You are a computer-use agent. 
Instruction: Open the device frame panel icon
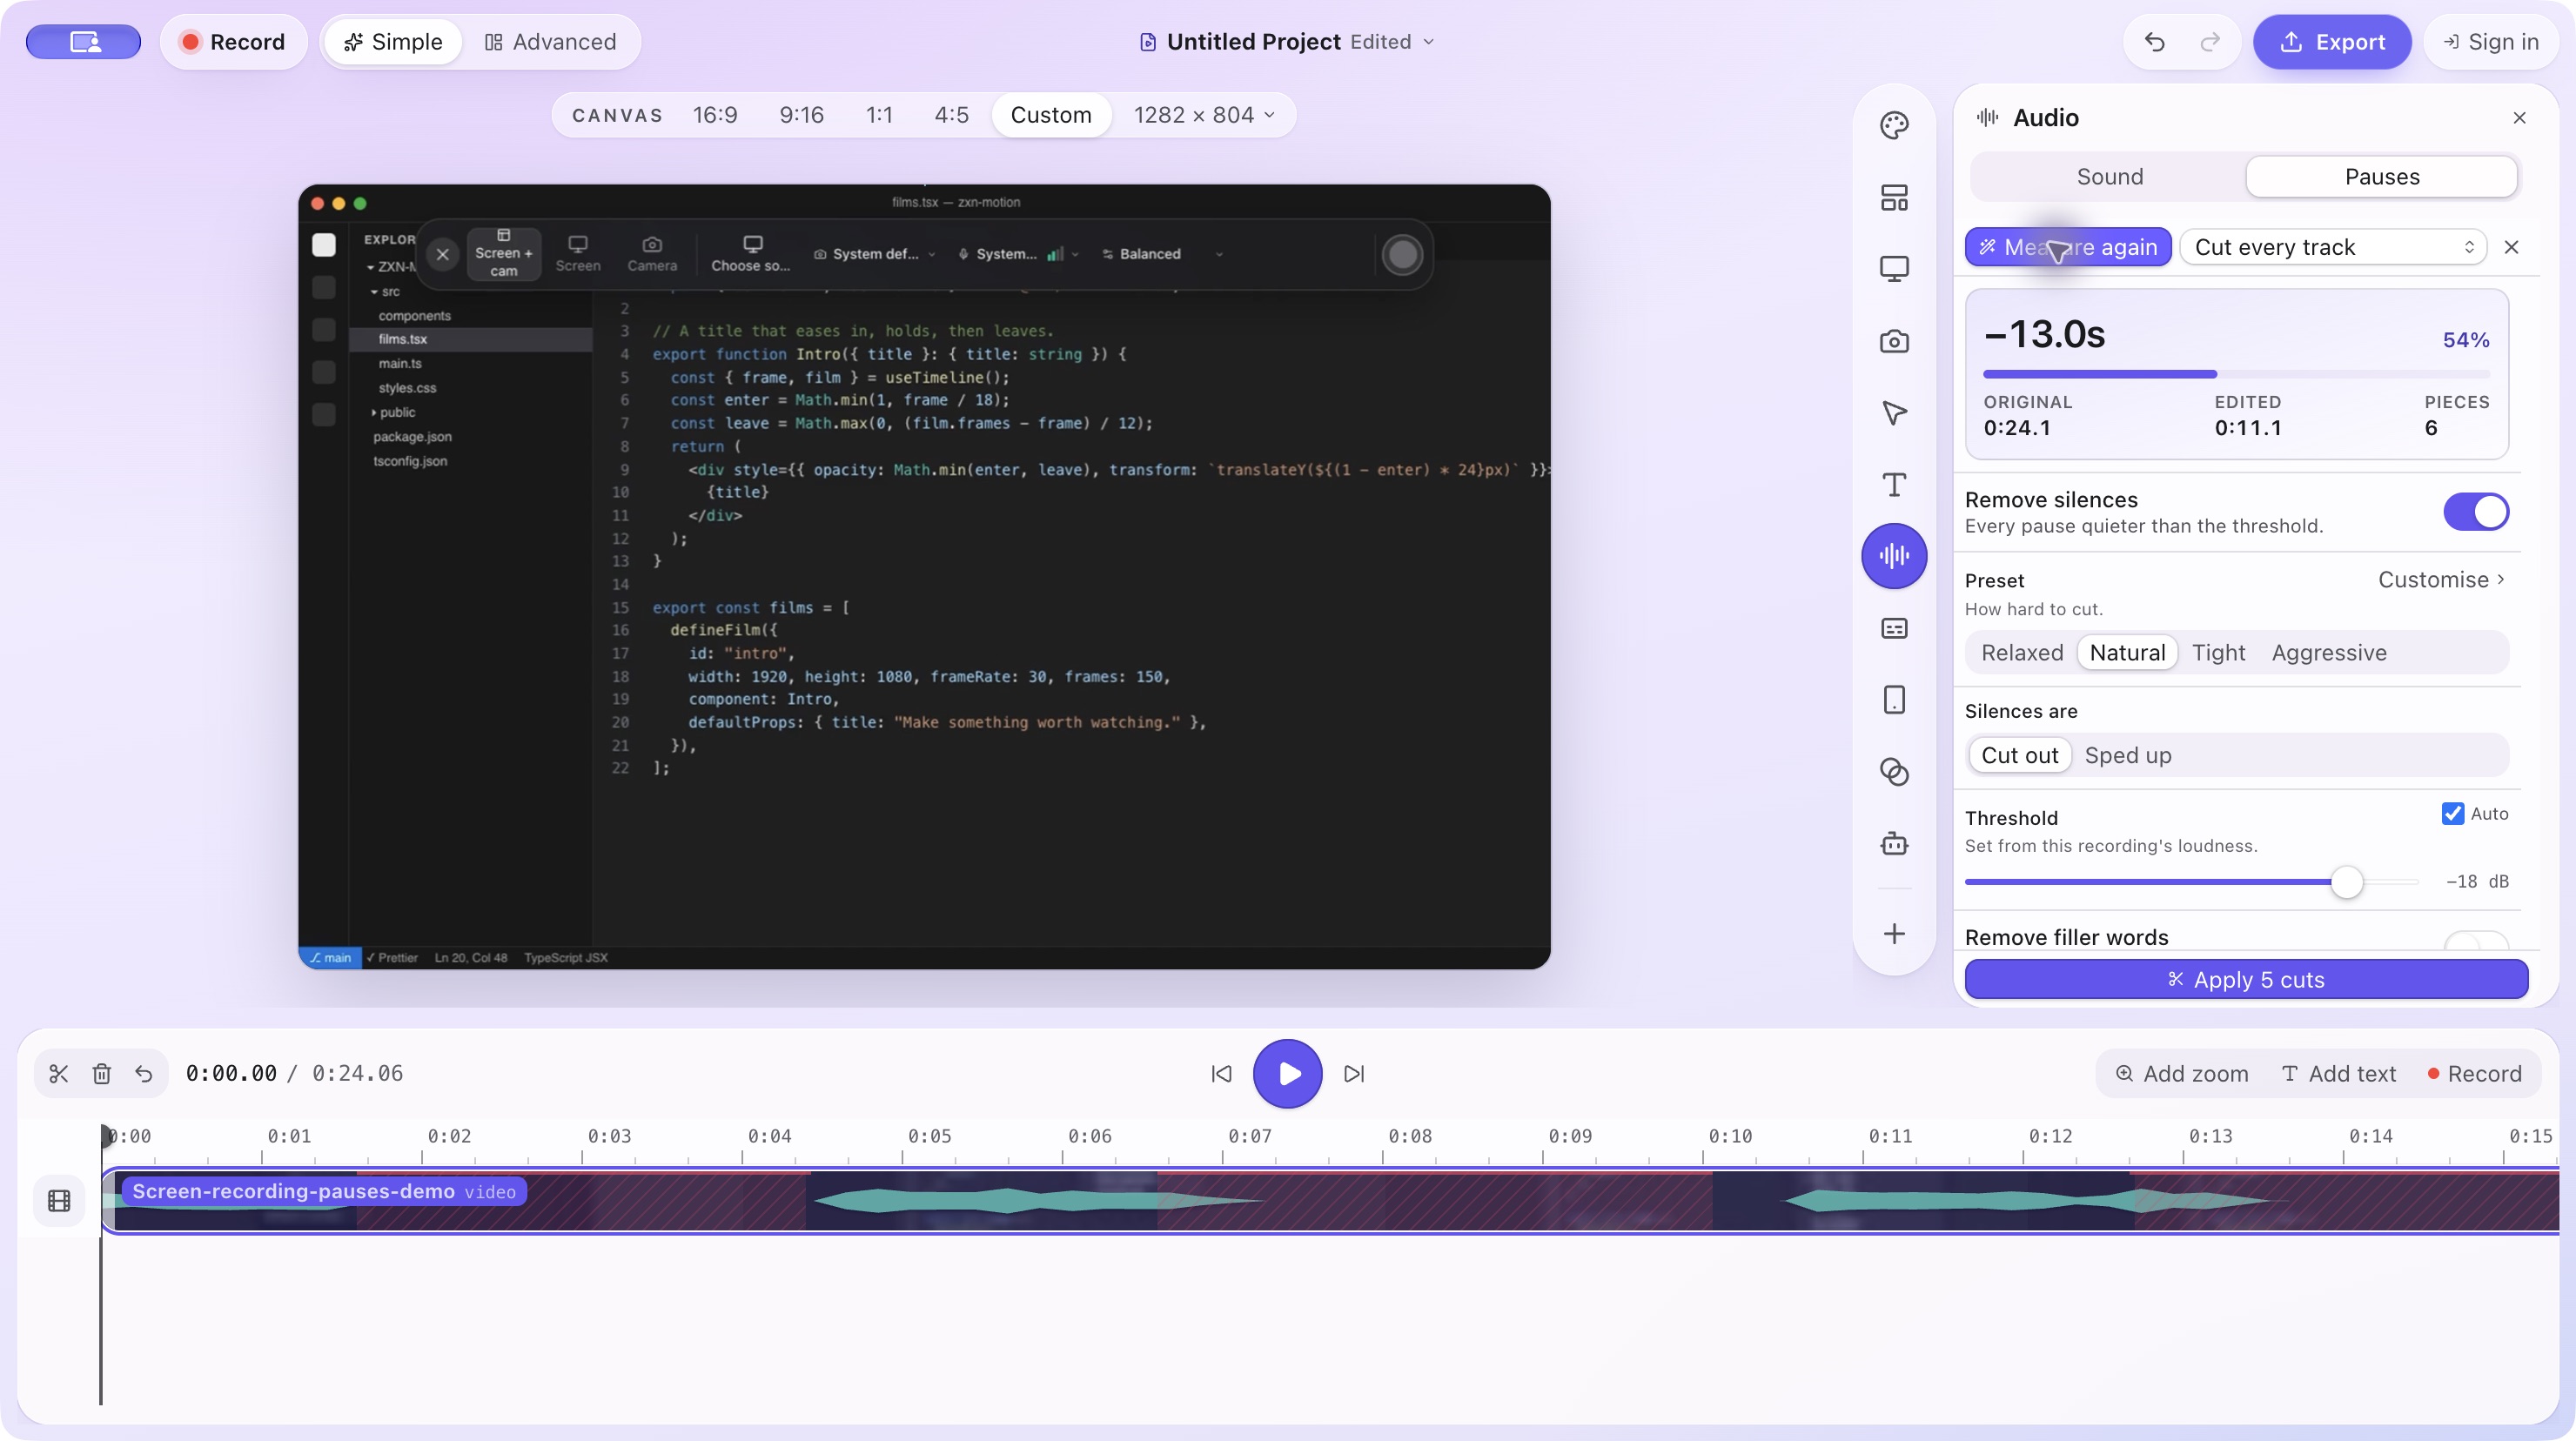pos(1894,700)
